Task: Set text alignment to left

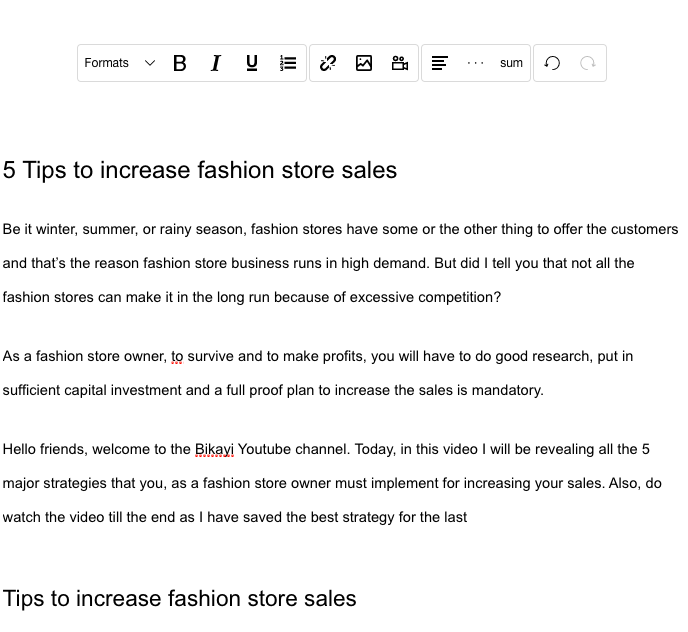Action: click(440, 63)
